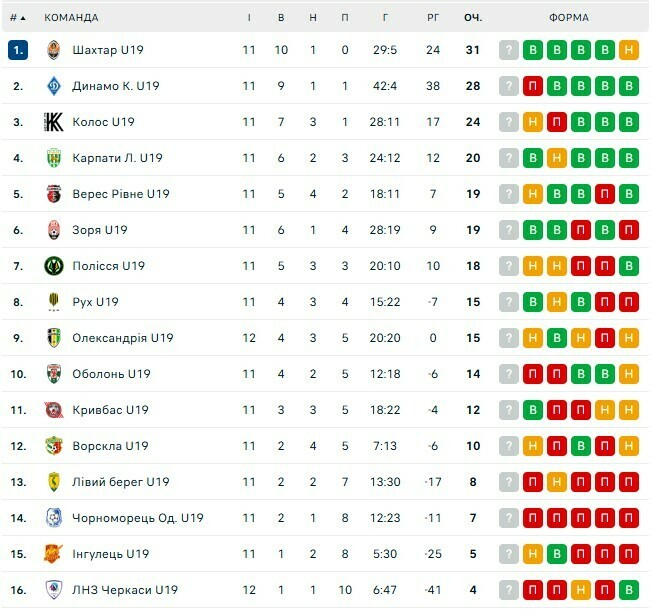652x615 pixels.
Task: Click the Shakhtar U19 club logo
Action: pyautogui.click(x=54, y=50)
